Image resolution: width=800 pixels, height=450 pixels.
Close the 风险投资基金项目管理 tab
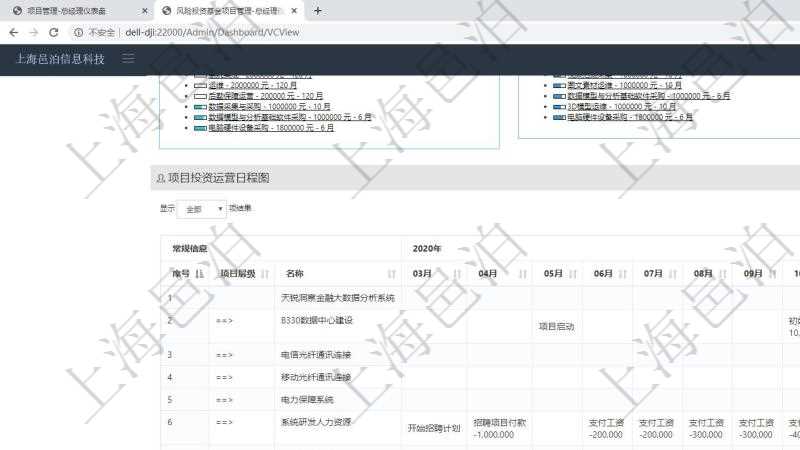[294, 11]
